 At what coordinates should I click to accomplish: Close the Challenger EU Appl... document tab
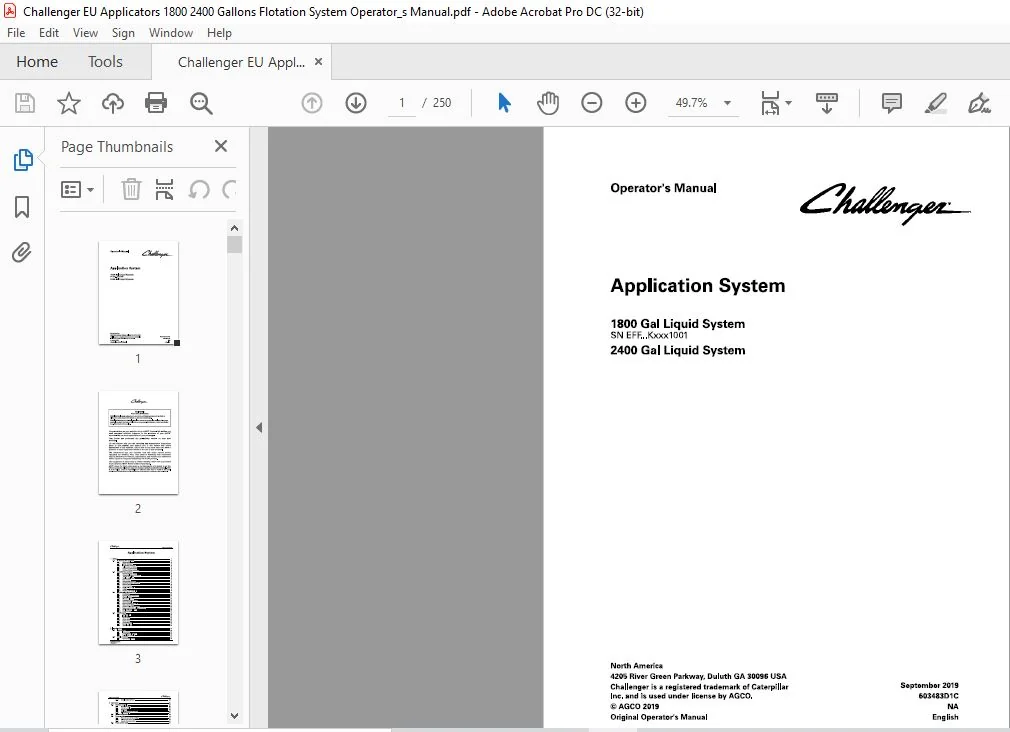pos(318,62)
